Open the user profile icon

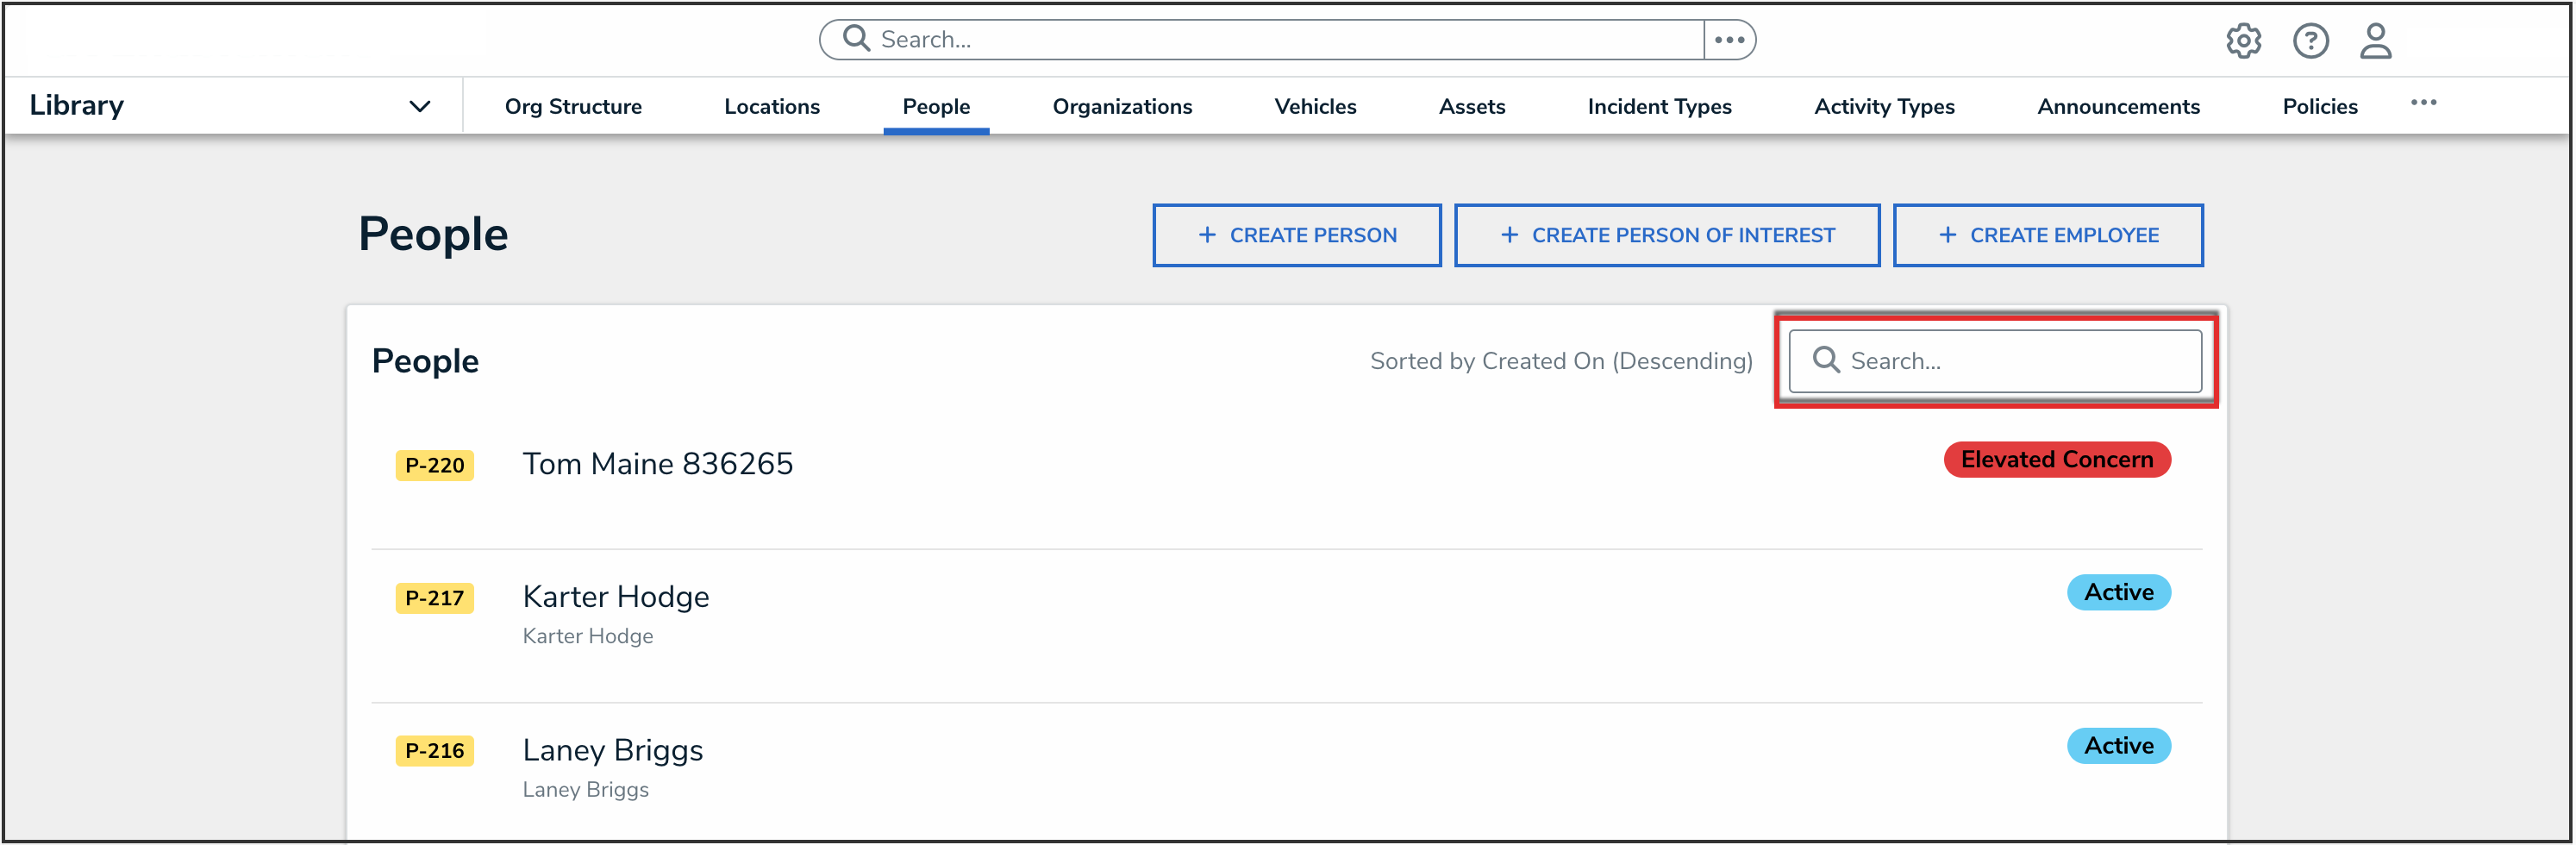[2375, 41]
